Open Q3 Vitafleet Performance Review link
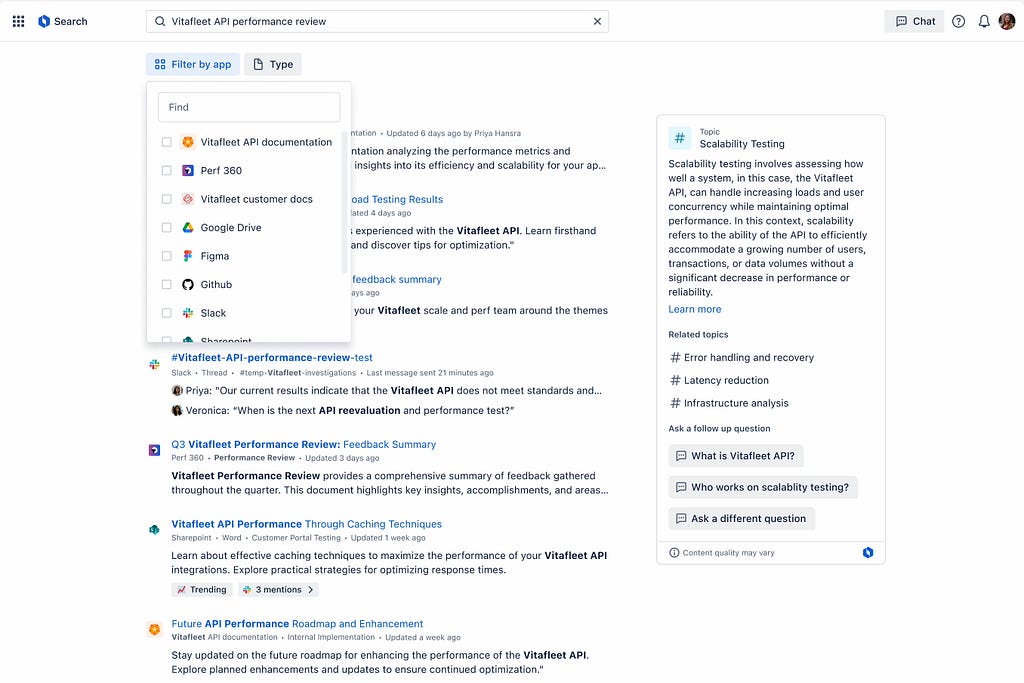Screen dimensions: 1024x683 304,445
